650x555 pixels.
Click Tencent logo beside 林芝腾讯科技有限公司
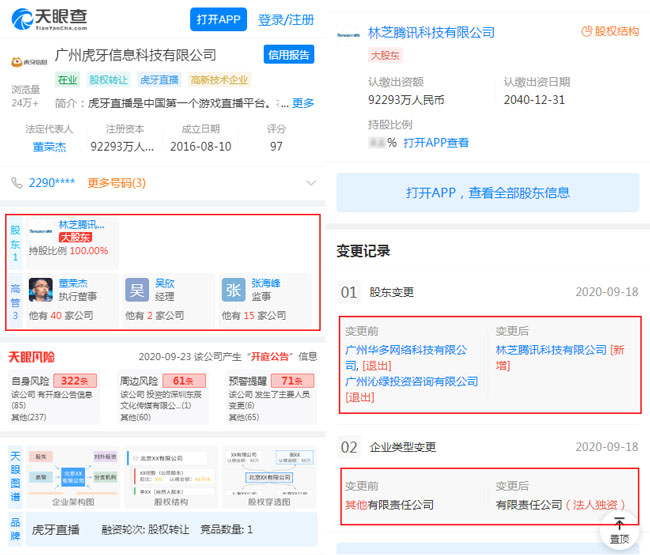tap(348, 35)
